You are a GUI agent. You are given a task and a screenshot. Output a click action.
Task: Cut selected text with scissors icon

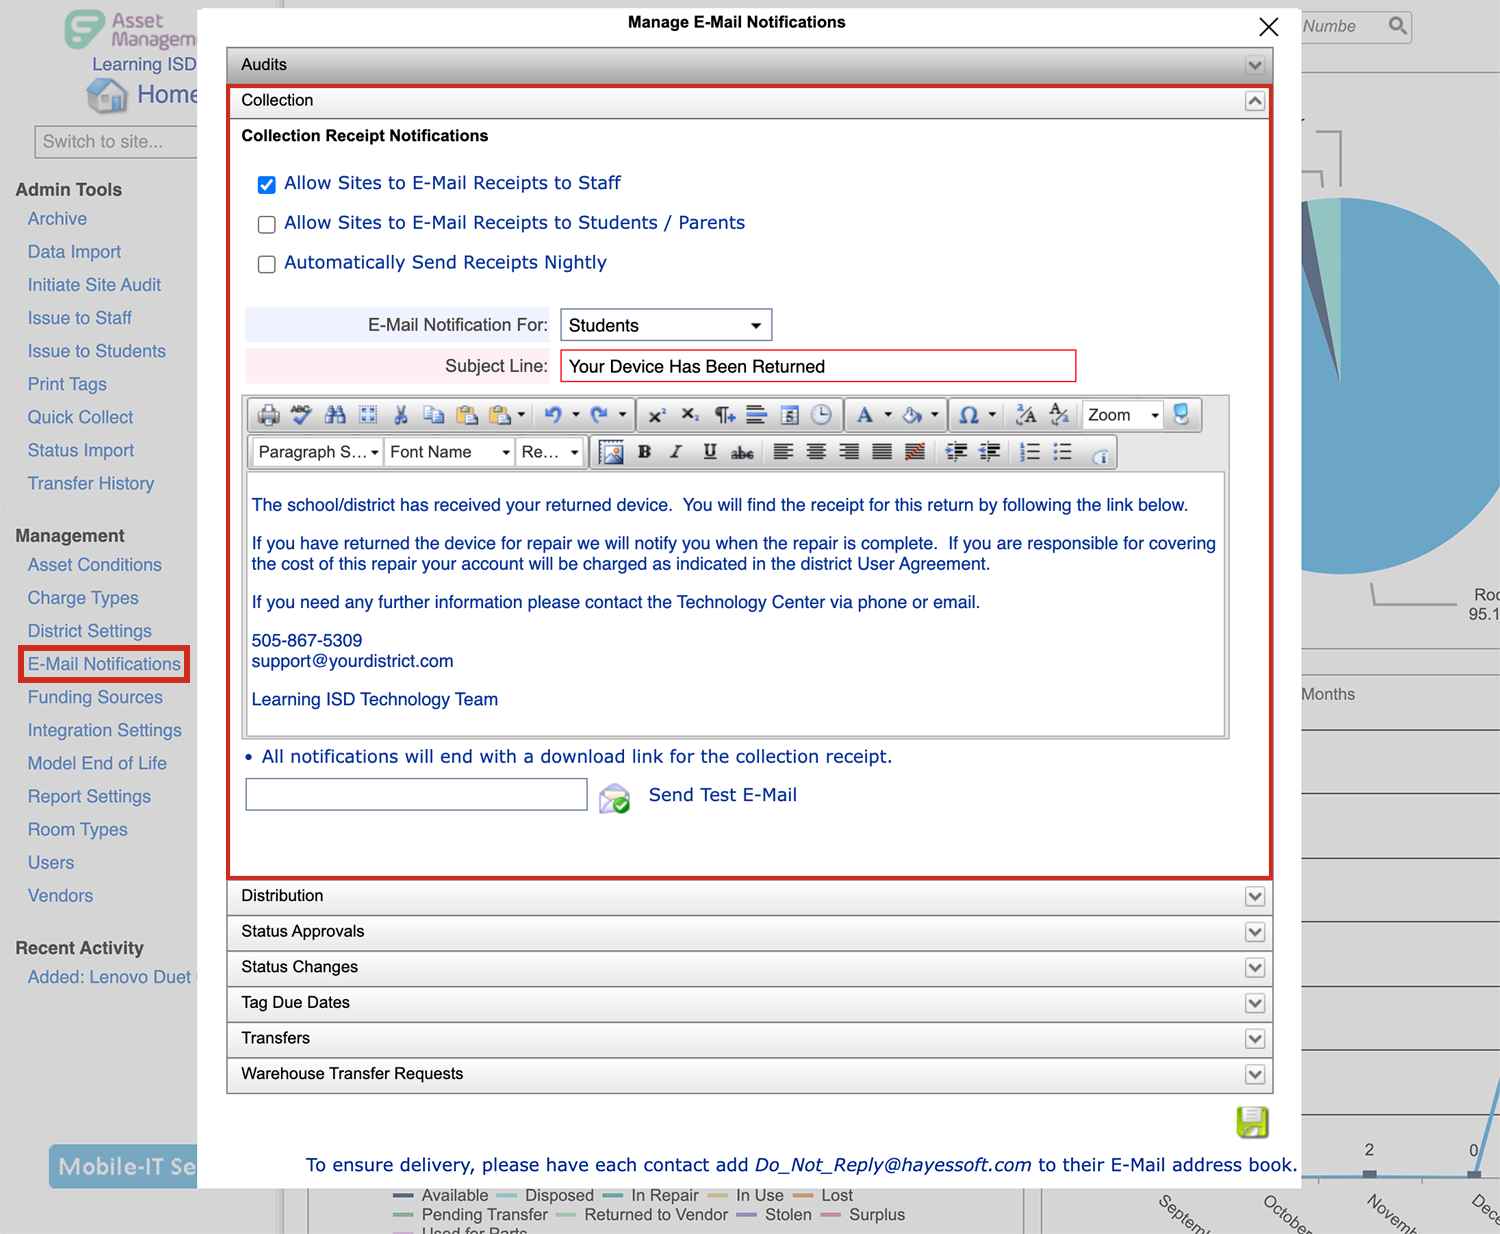click(401, 415)
